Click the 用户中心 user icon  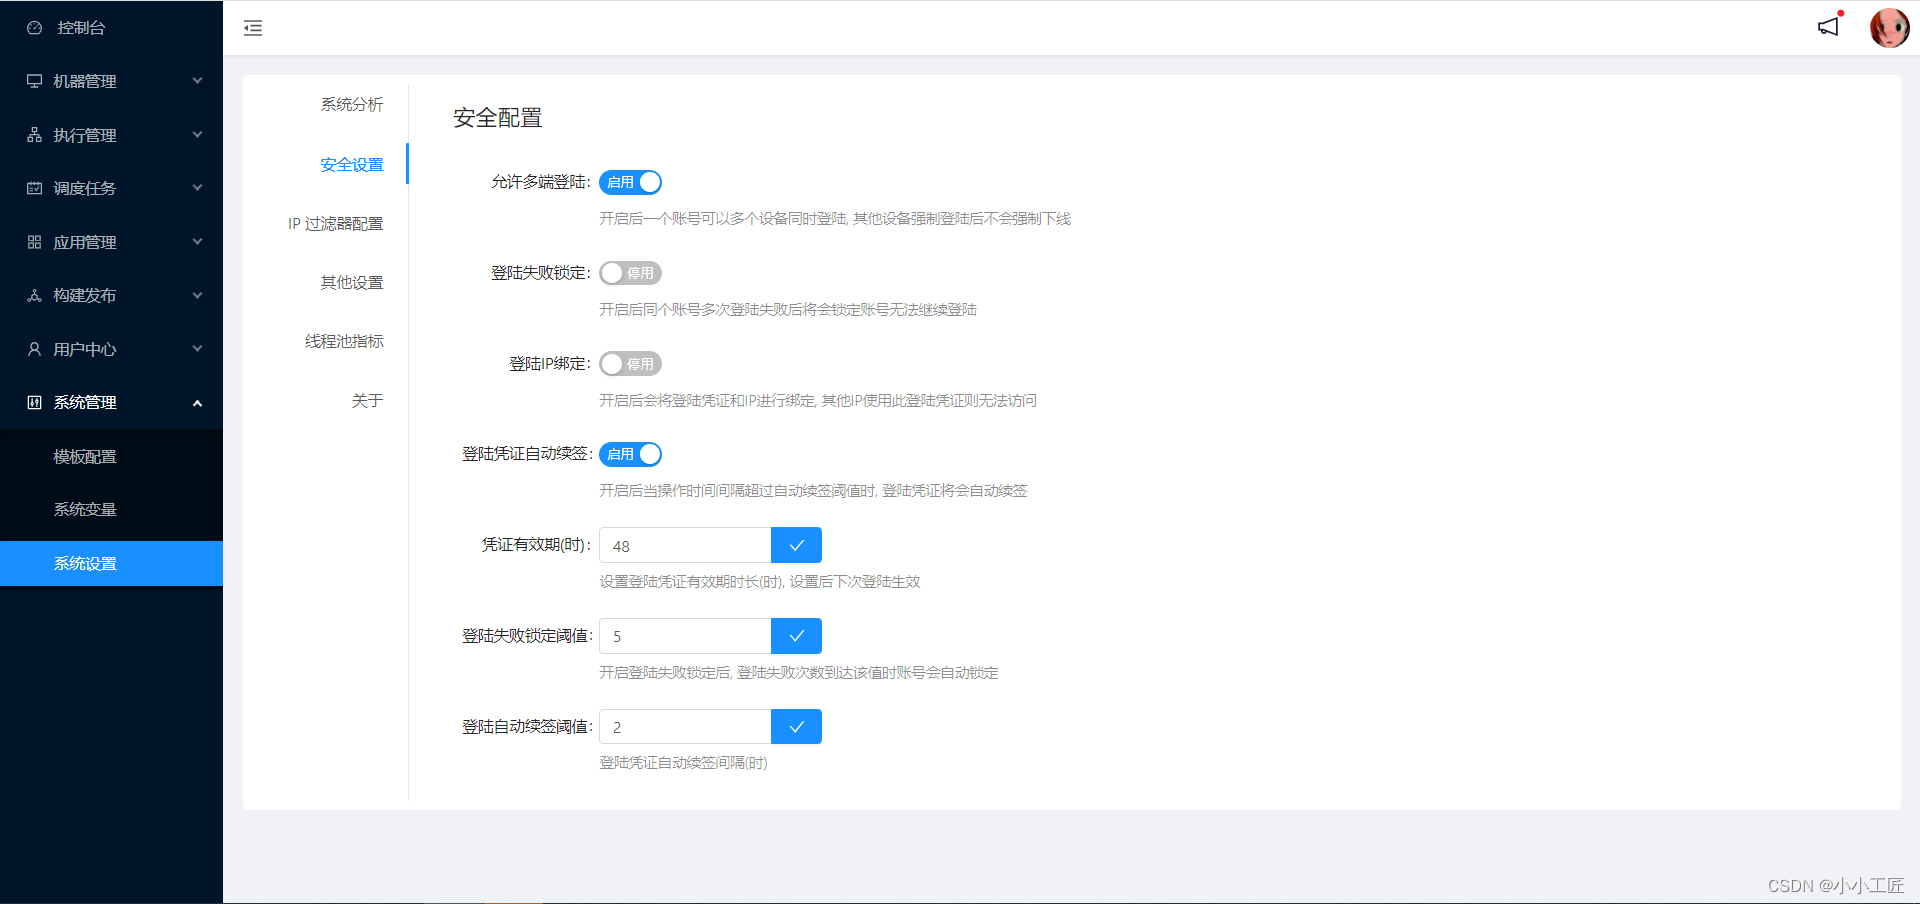click(x=33, y=348)
